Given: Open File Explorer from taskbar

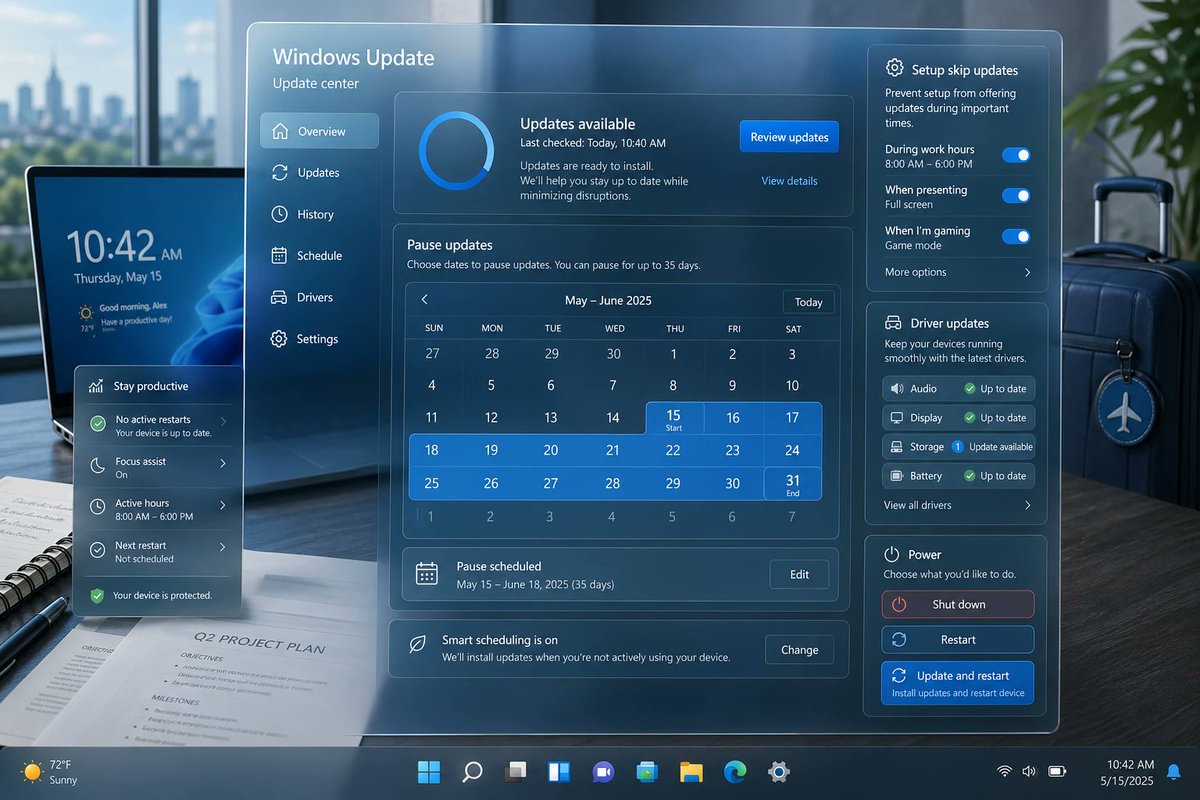Looking at the screenshot, I should [691, 772].
